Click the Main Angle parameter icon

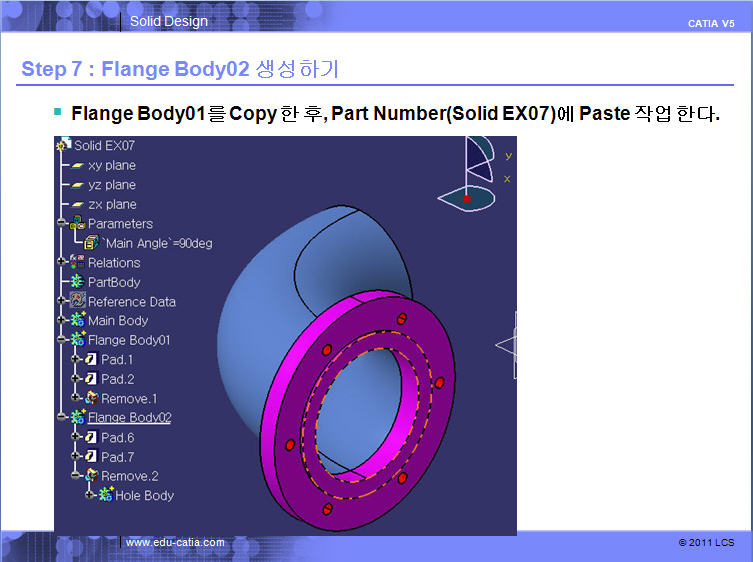click(x=91, y=243)
